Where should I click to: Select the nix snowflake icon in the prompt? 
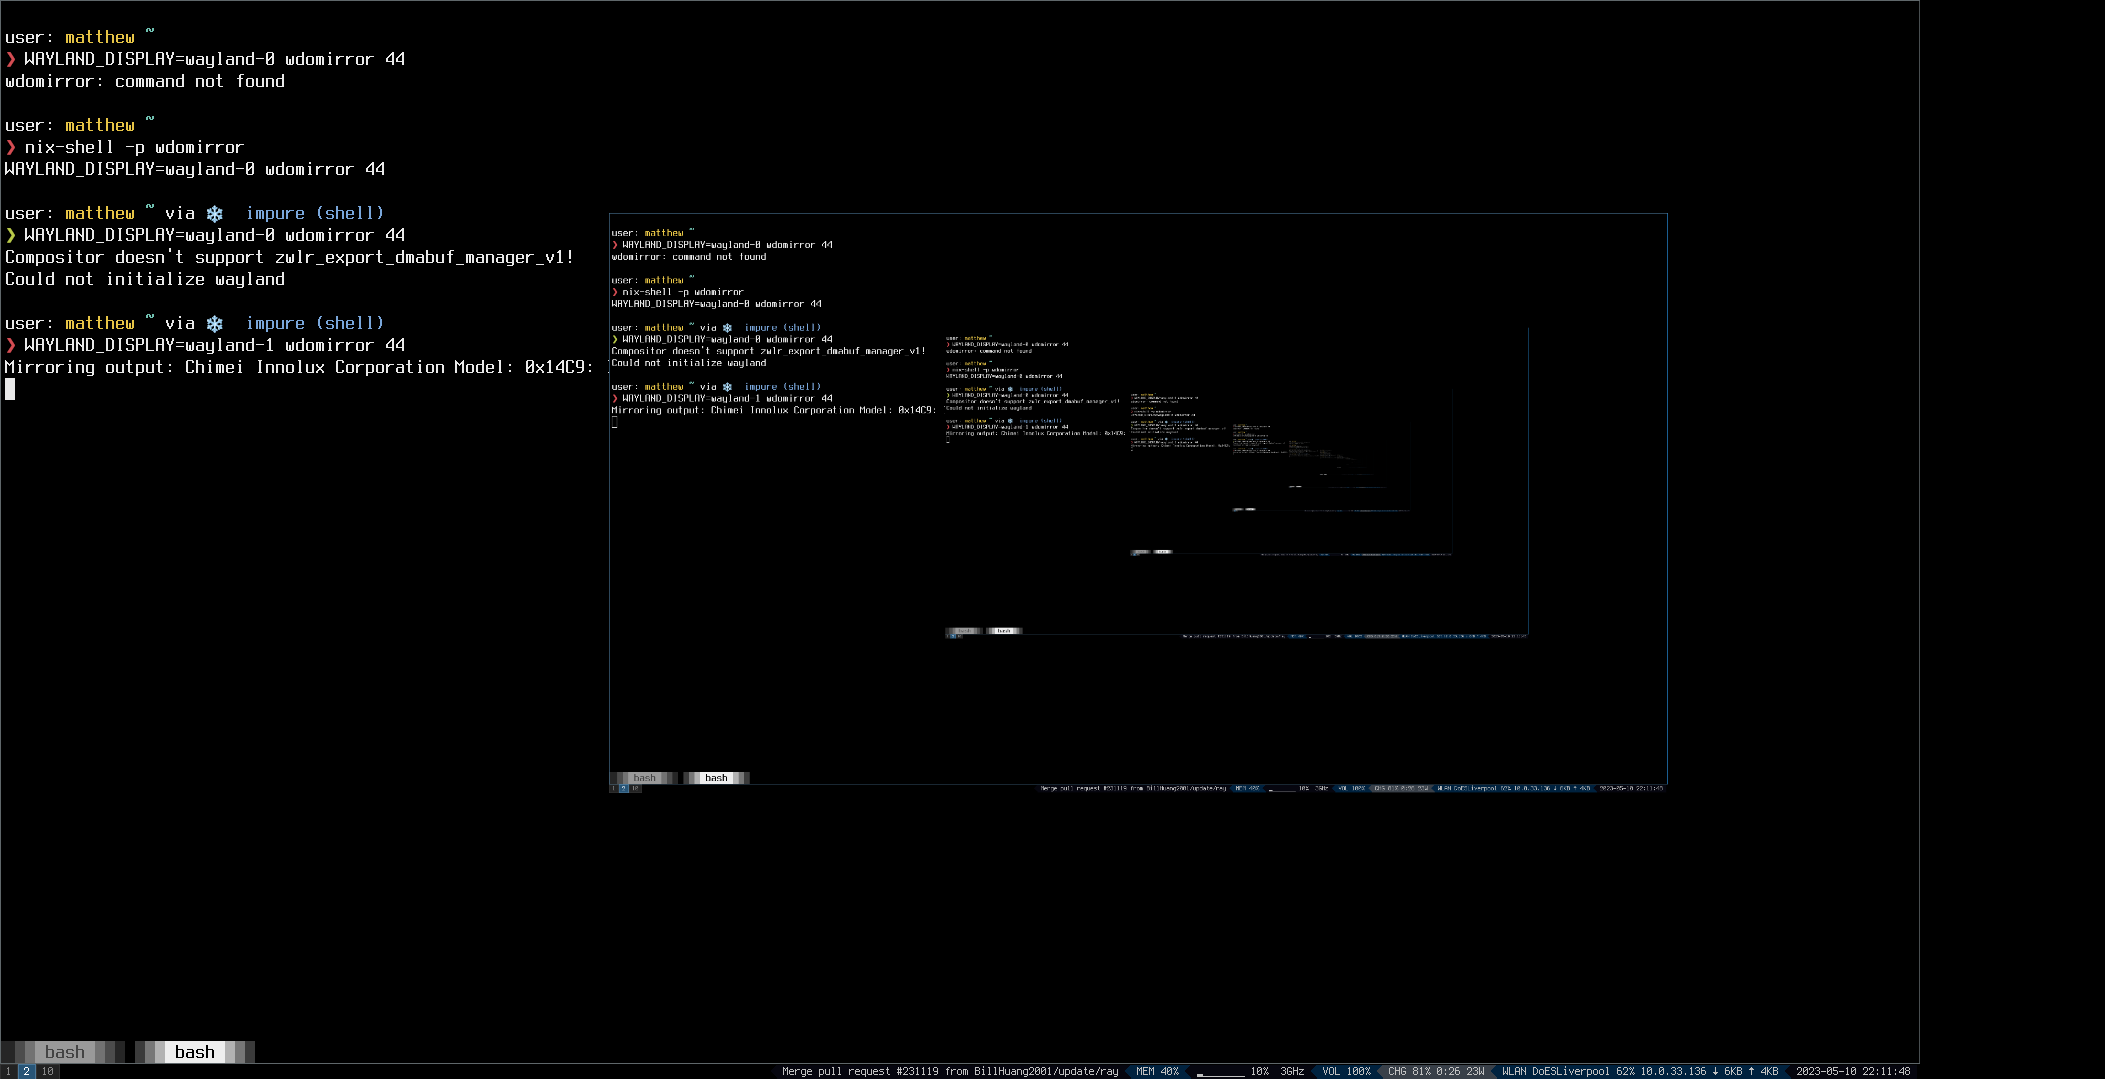pos(215,322)
